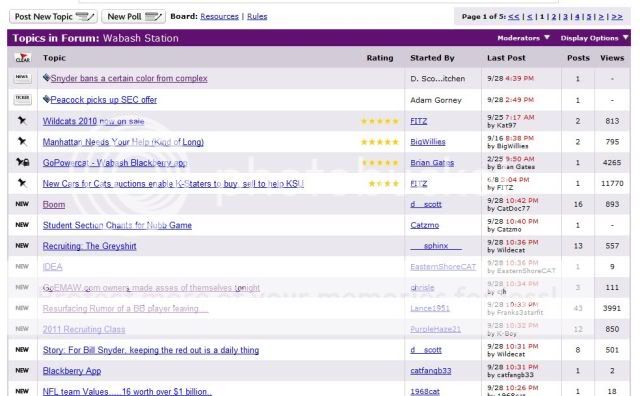
Task: Open the IDEA topic
Action: 53,267
